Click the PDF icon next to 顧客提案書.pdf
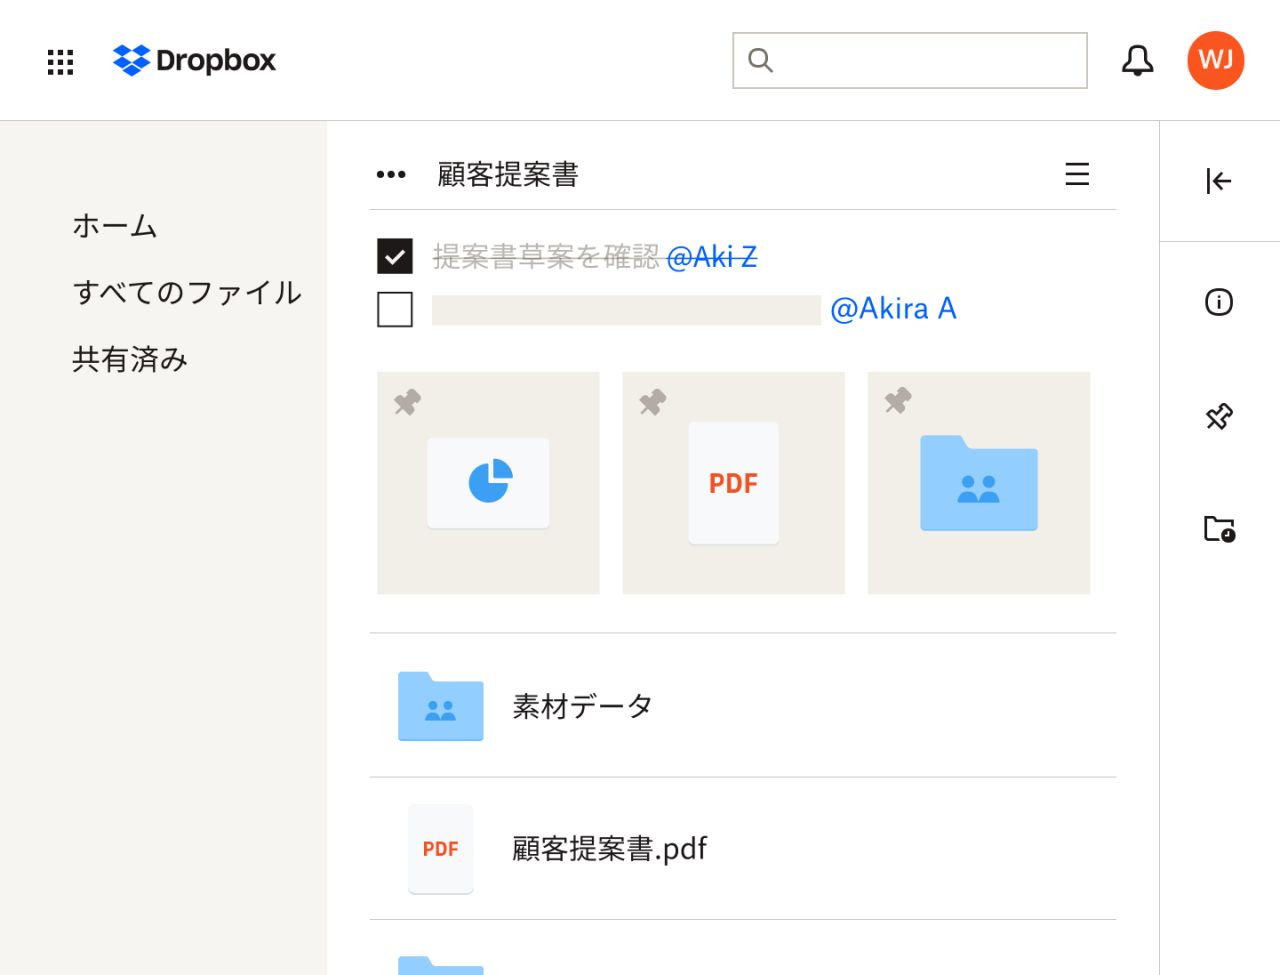This screenshot has height=975, width=1280. tap(440, 849)
